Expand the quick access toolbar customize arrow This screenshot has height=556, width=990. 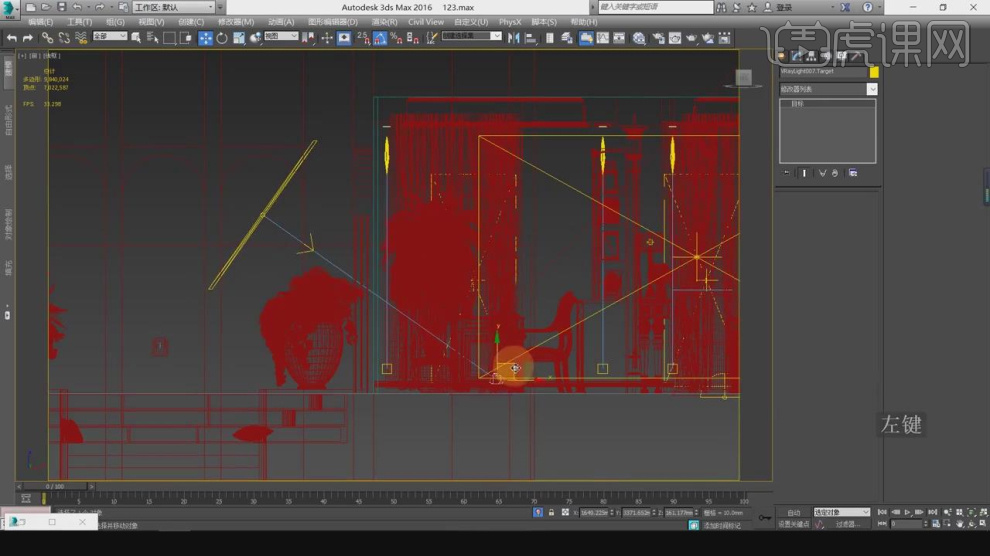pos(220,8)
